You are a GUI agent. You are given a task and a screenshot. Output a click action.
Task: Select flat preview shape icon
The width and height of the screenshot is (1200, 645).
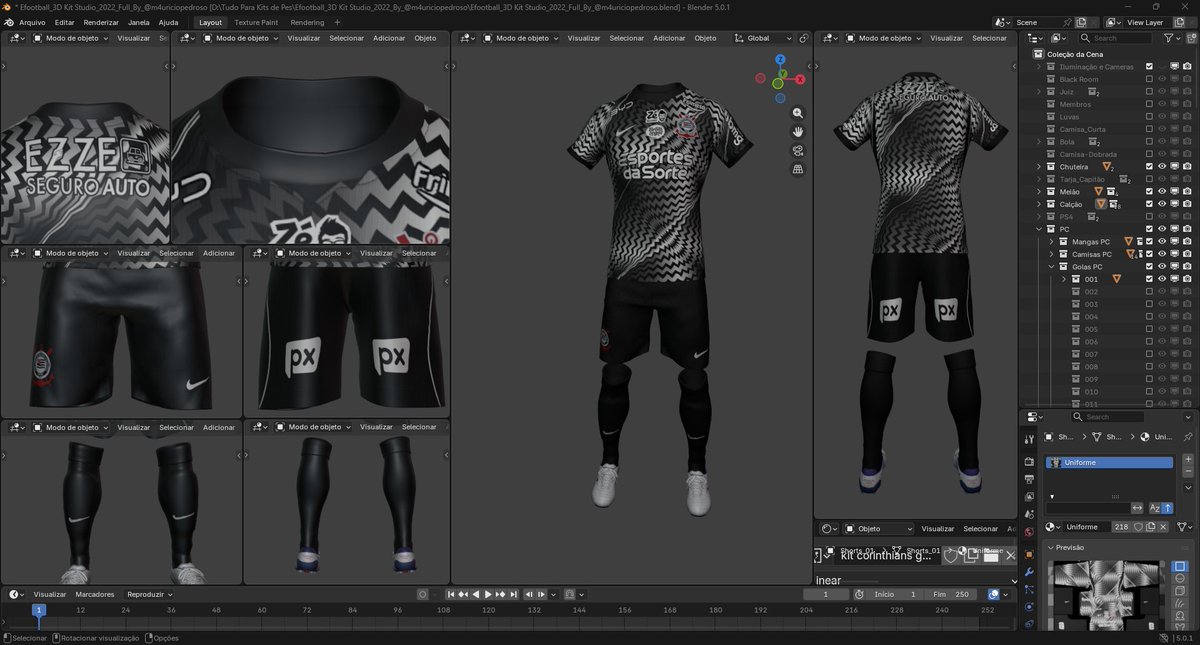pos(1180,566)
